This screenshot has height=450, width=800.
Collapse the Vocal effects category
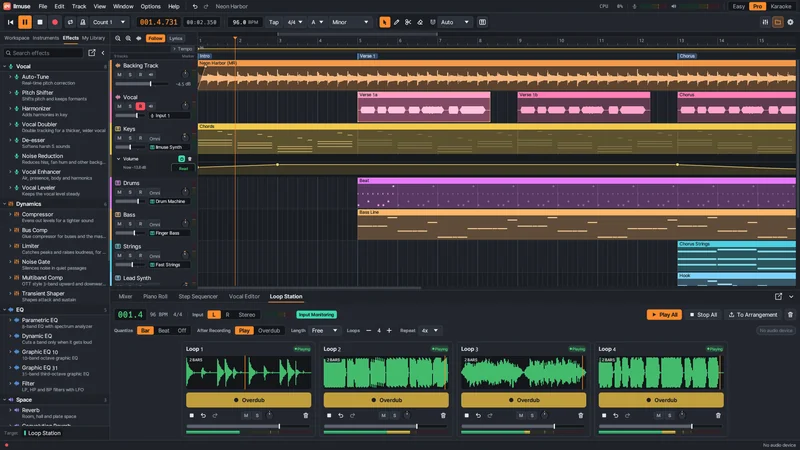pyautogui.click(x=5, y=66)
